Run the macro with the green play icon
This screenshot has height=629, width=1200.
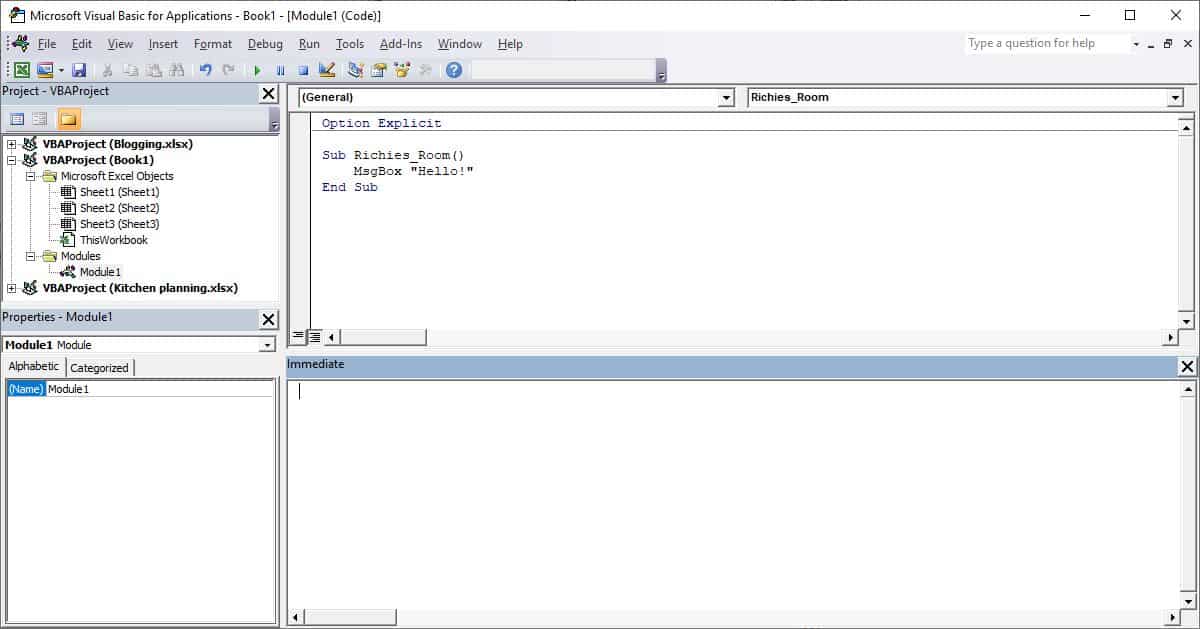[x=257, y=70]
